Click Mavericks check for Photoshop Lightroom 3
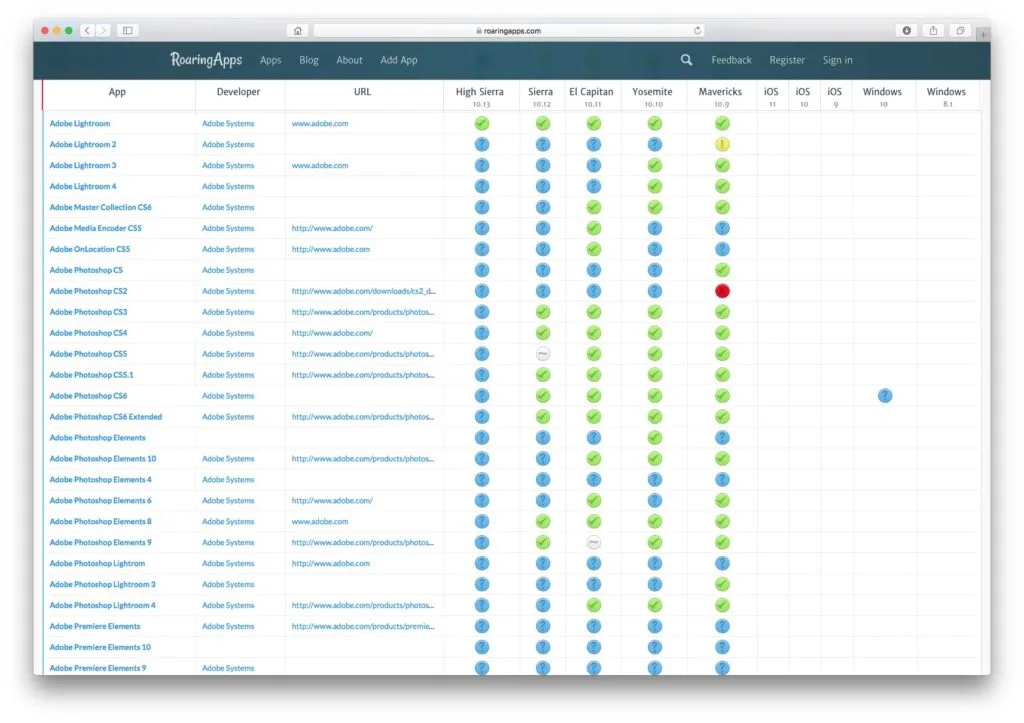The height and width of the screenshot is (723, 1024). click(722, 585)
